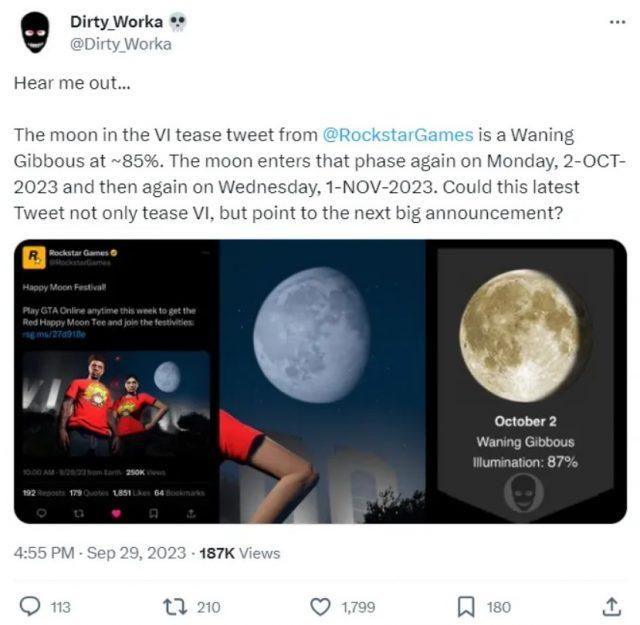Select the skull watermark on moon phase panel
Viewport: 640px width, 625px height.
point(524,493)
